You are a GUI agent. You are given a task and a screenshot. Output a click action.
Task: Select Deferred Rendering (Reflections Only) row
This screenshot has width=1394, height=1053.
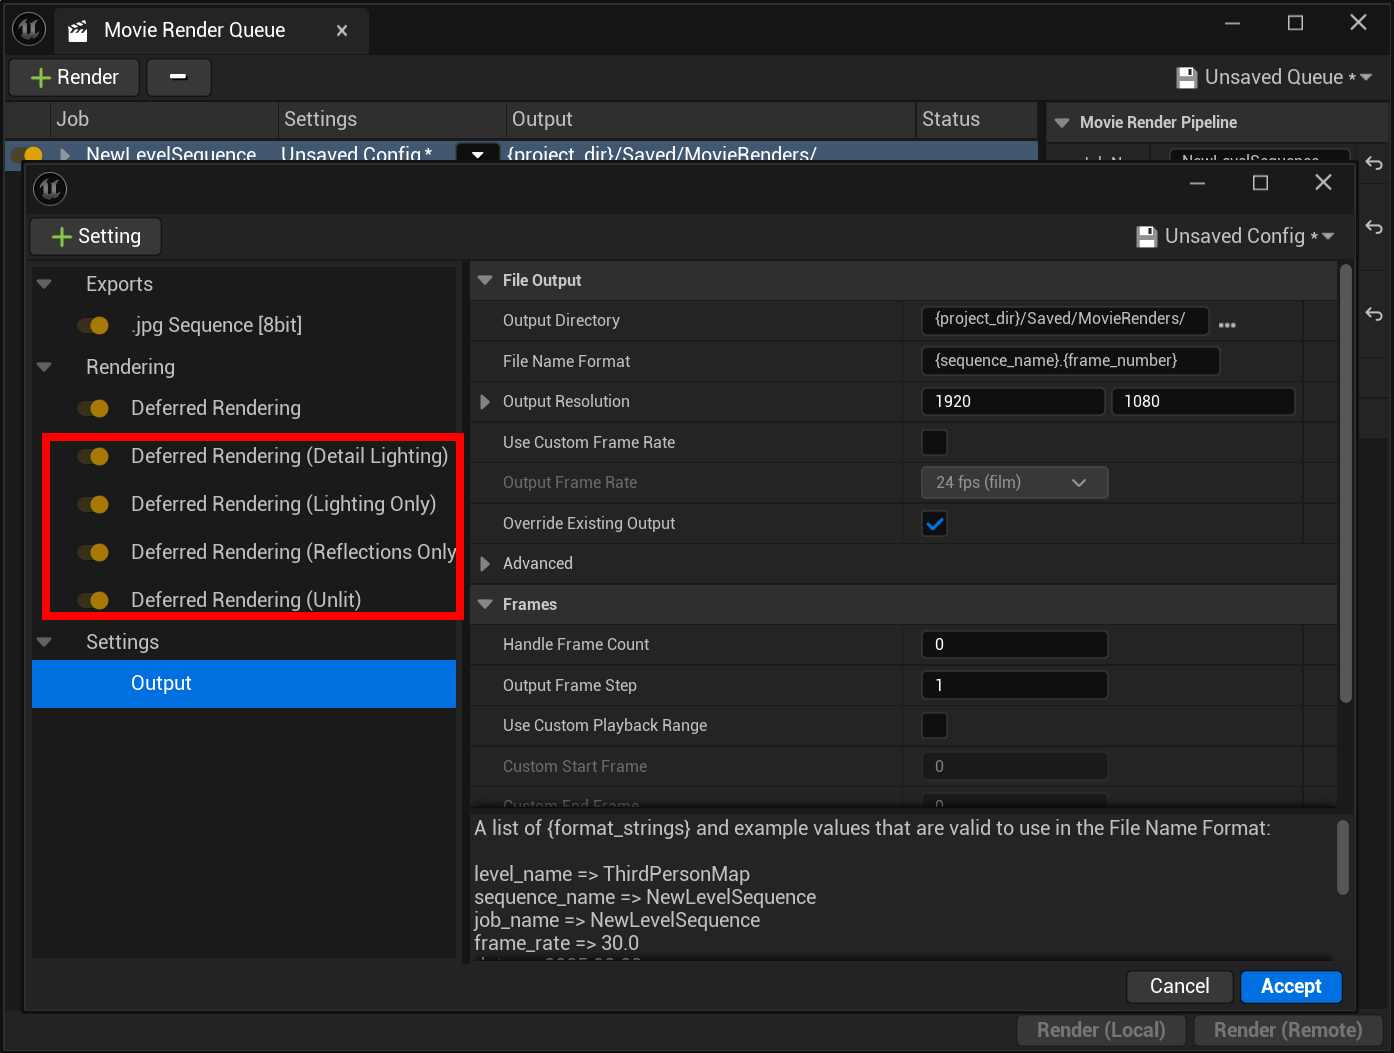(x=293, y=552)
